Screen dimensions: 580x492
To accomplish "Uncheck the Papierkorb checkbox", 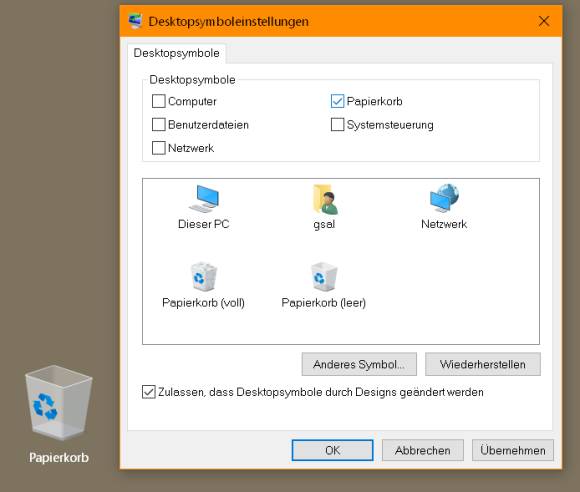I will pos(337,101).
